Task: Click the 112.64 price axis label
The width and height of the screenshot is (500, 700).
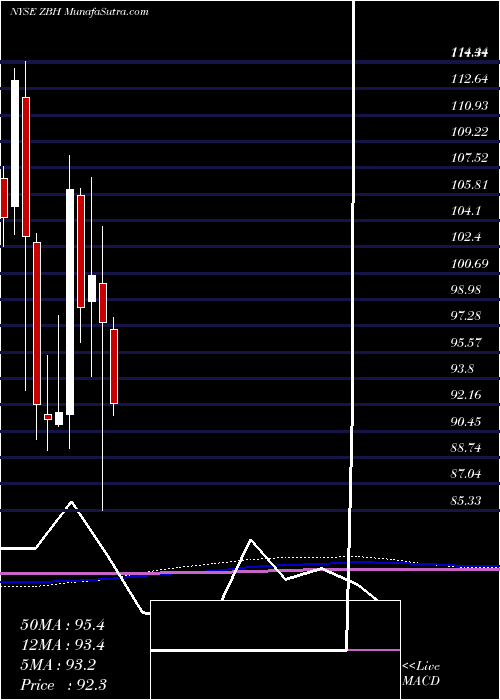Action: tap(469, 79)
